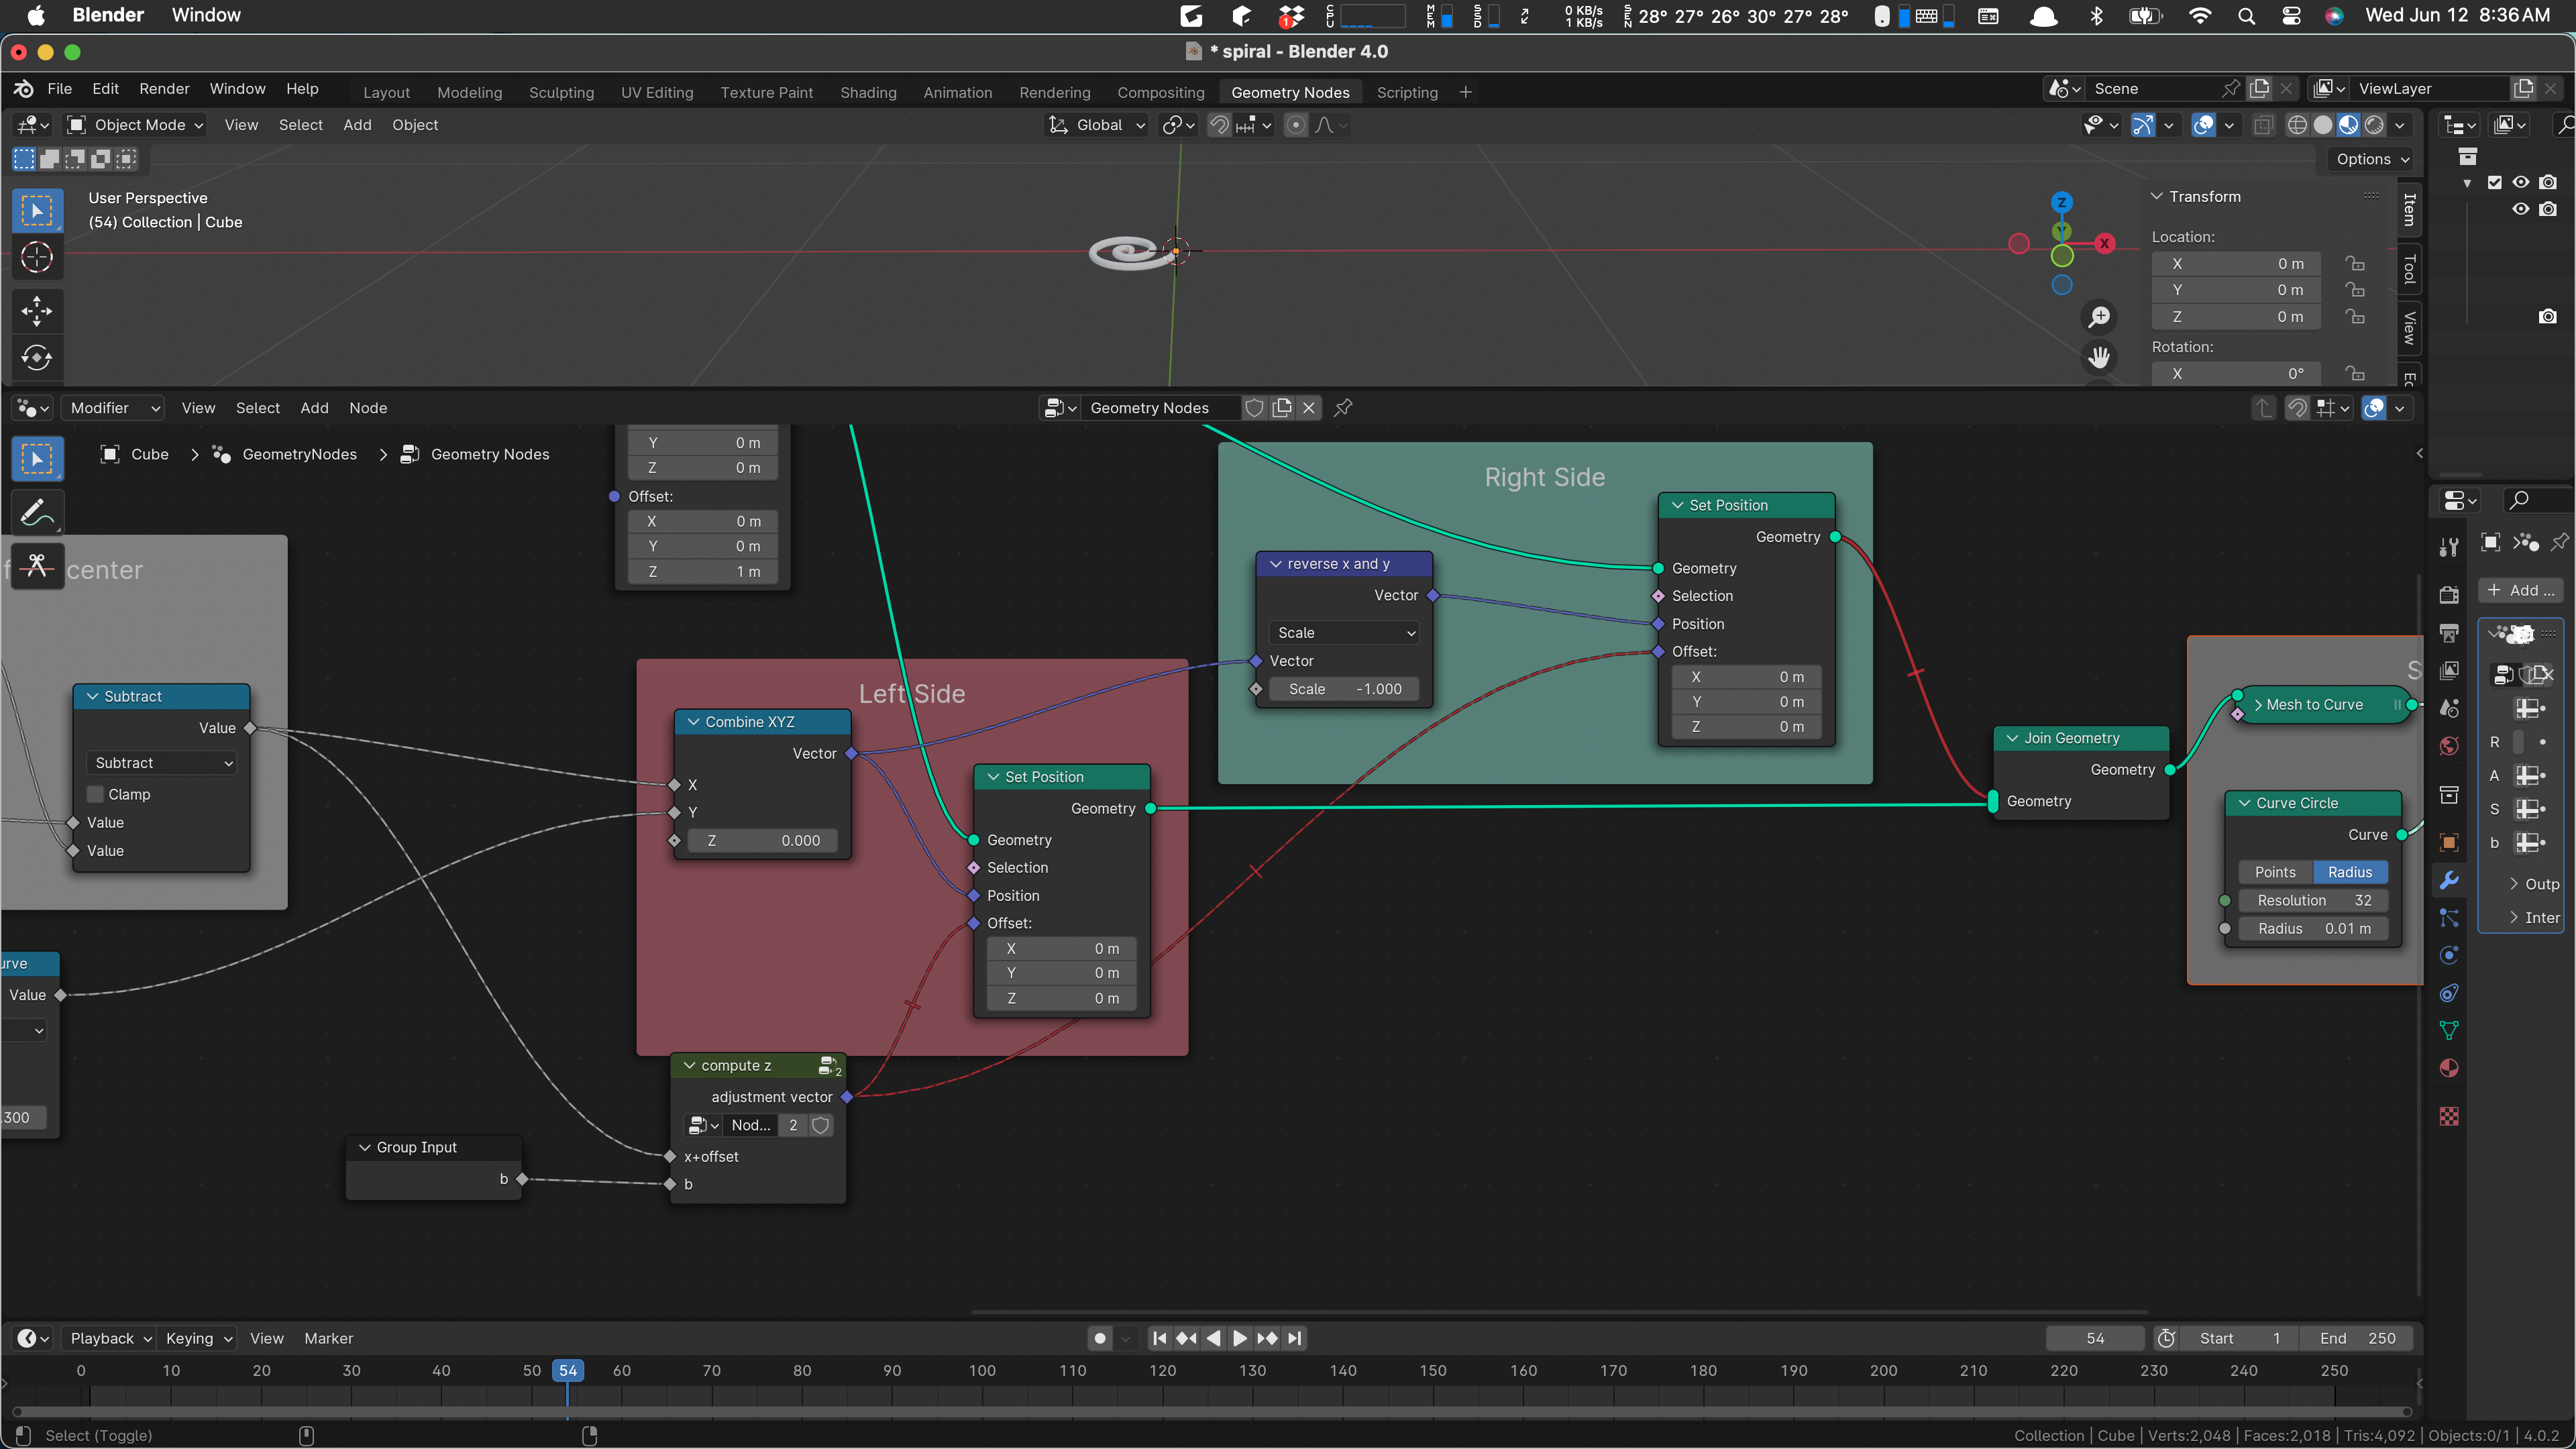Open the Keying dropdown in timeline
Viewport: 2576px width, 1449px height.
click(198, 1338)
